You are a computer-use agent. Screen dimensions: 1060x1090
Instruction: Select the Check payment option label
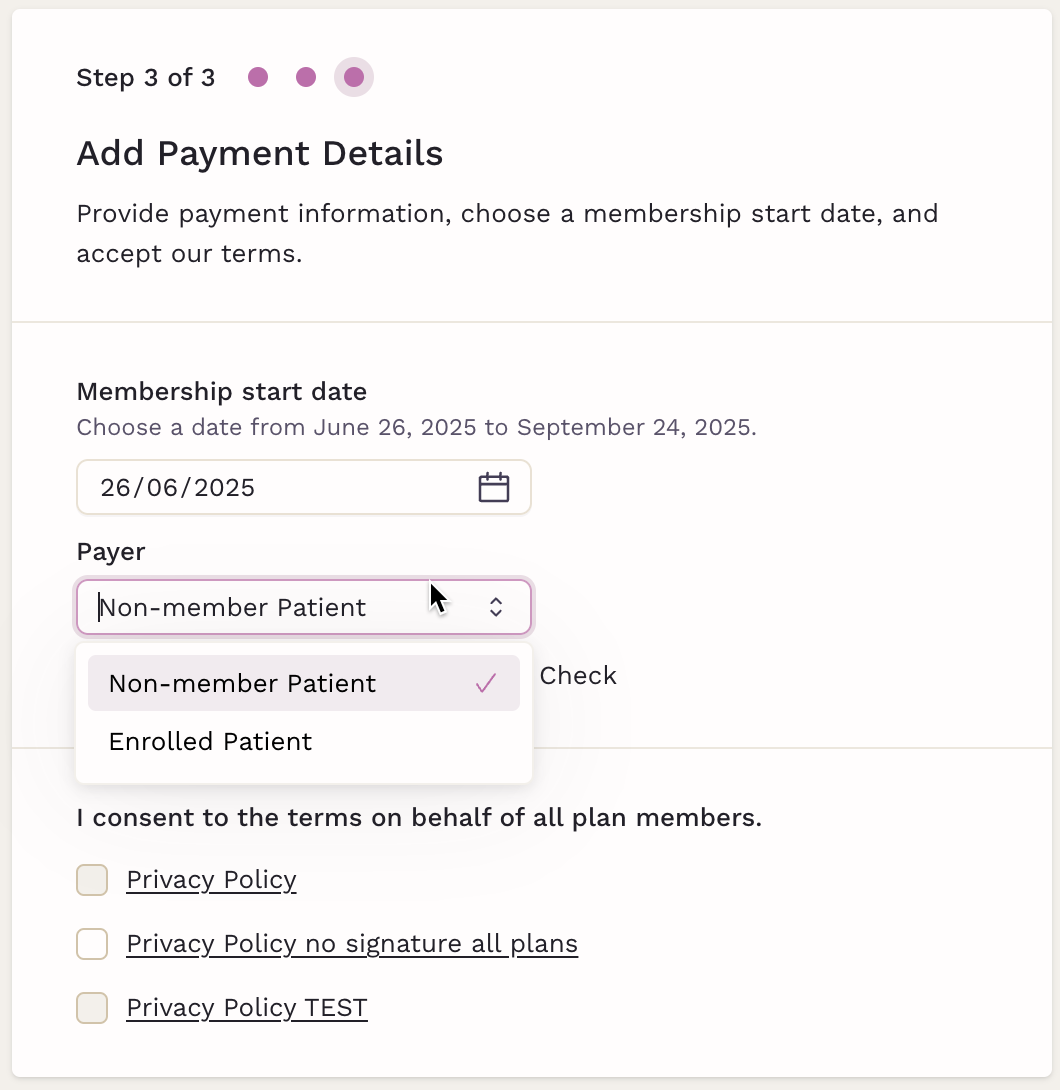tap(578, 676)
